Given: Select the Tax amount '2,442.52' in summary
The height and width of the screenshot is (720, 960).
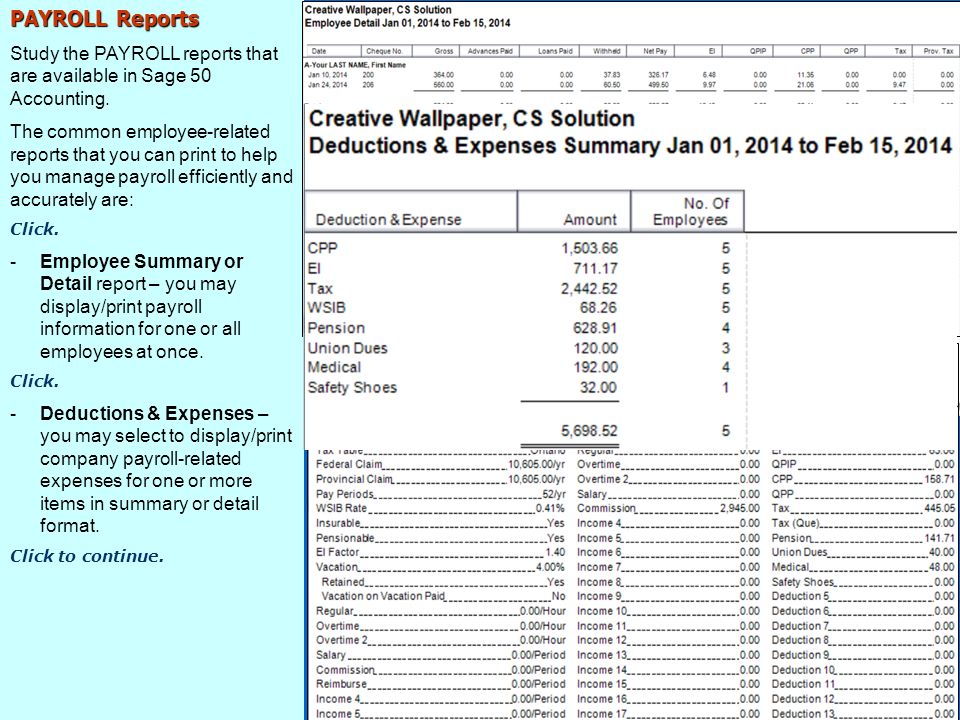Looking at the screenshot, I should point(590,288).
